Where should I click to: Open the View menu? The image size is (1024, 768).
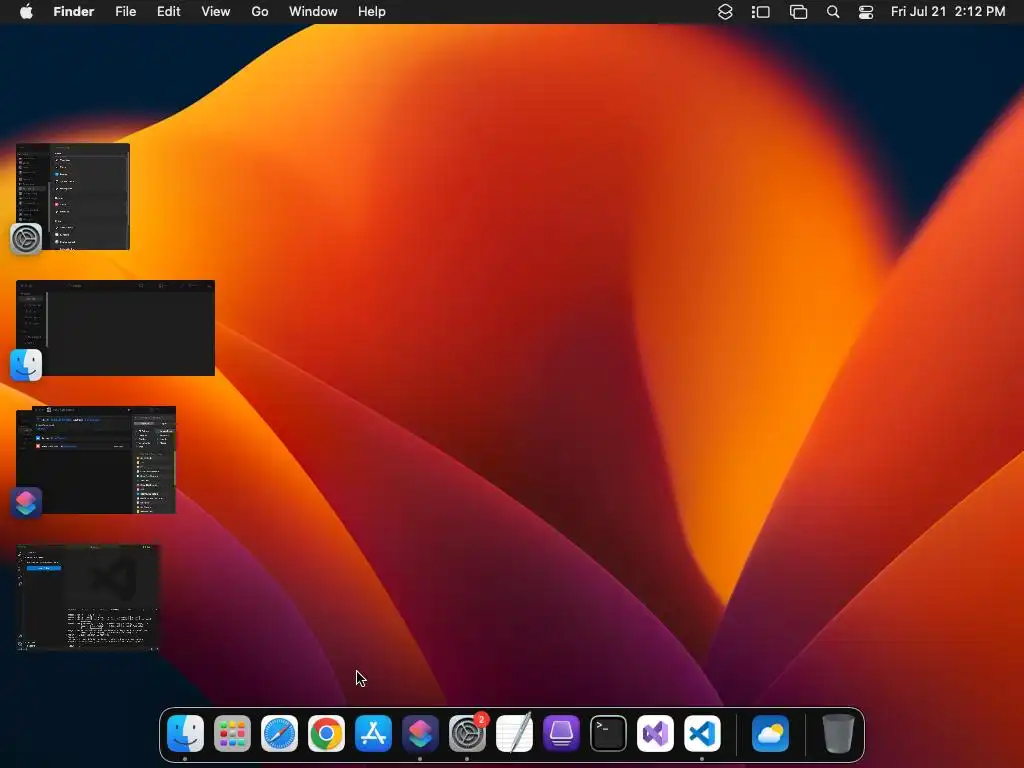pyautogui.click(x=216, y=12)
